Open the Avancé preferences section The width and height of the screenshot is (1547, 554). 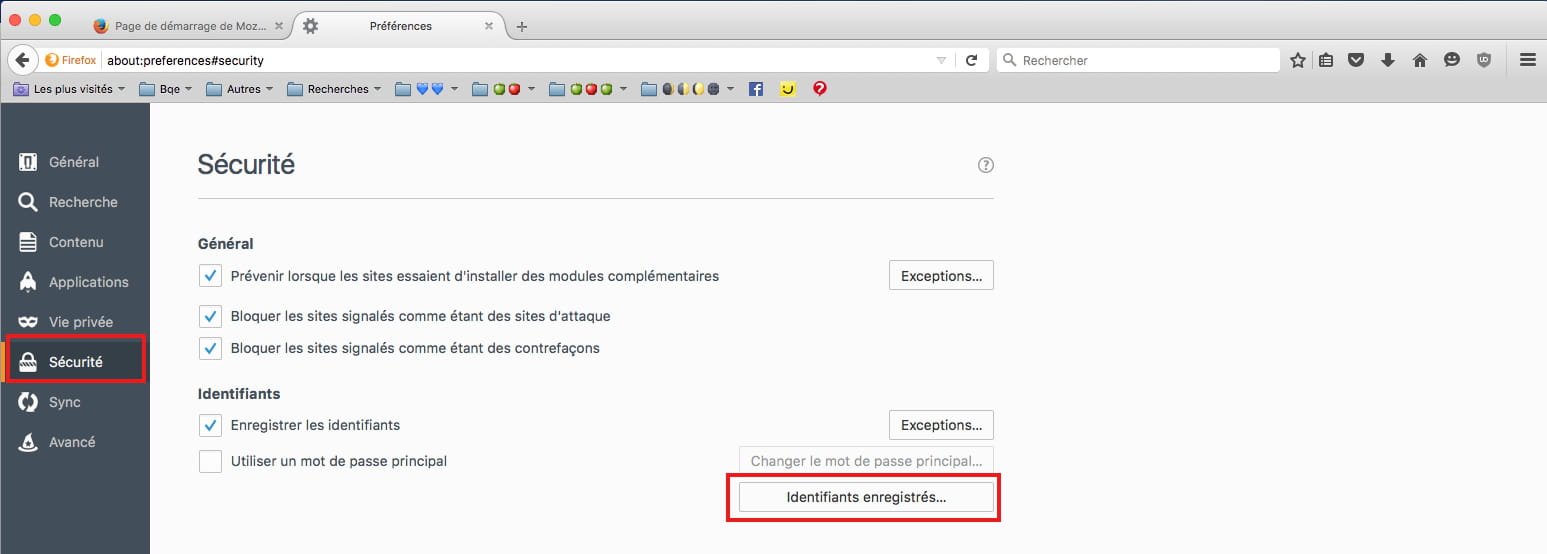click(75, 442)
